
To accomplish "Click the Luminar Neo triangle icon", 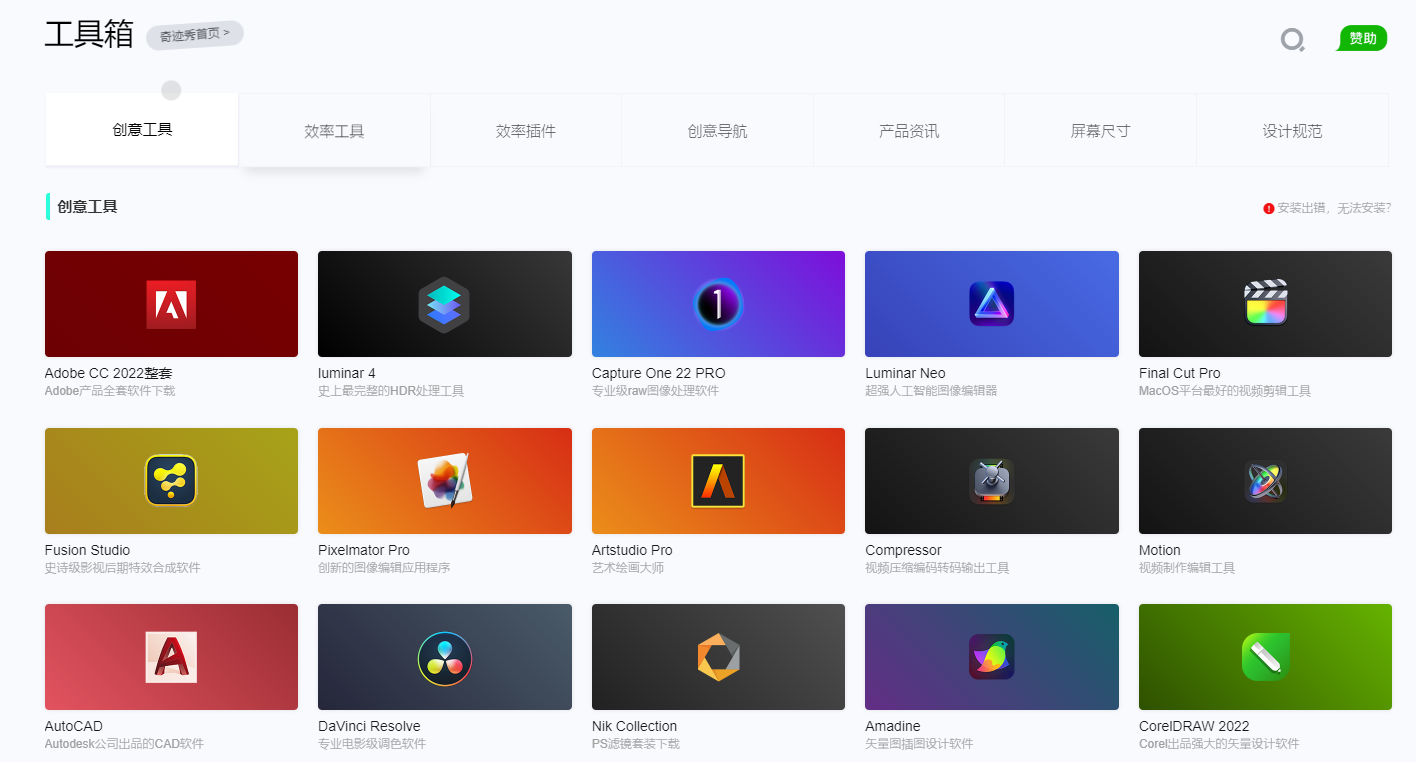I will pyautogui.click(x=991, y=304).
